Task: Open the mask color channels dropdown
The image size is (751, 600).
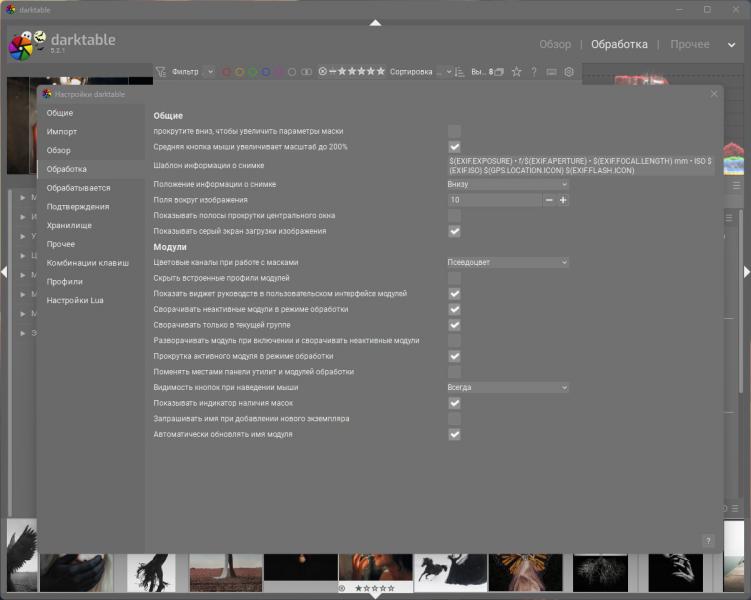Action: (x=507, y=262)
